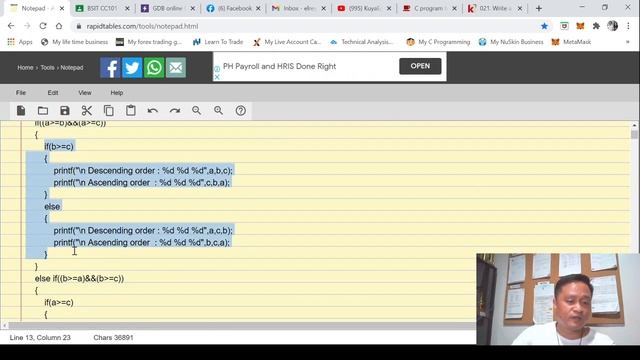The width and height of the screenshot is (640, 360).
Task: Create a new file with the toolbar icon
Action: click(21, 111)
